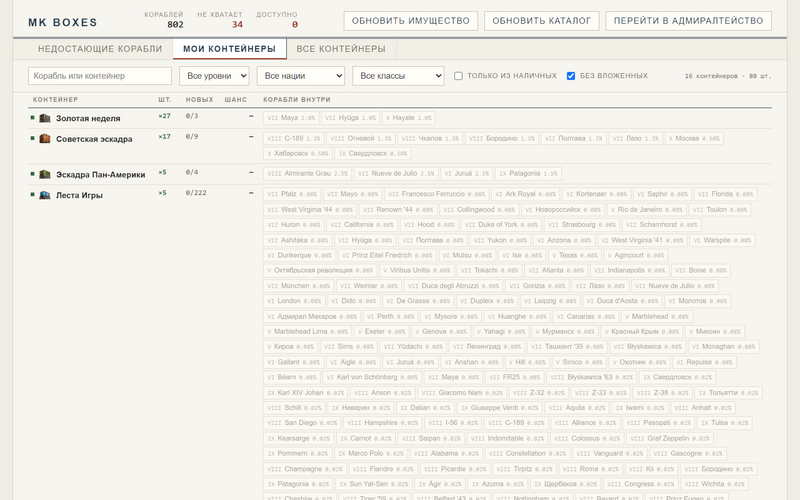This screenshot has width=800, height=500.
Task: Click the VI Gallant ship chip
Action: coord(294,362)
